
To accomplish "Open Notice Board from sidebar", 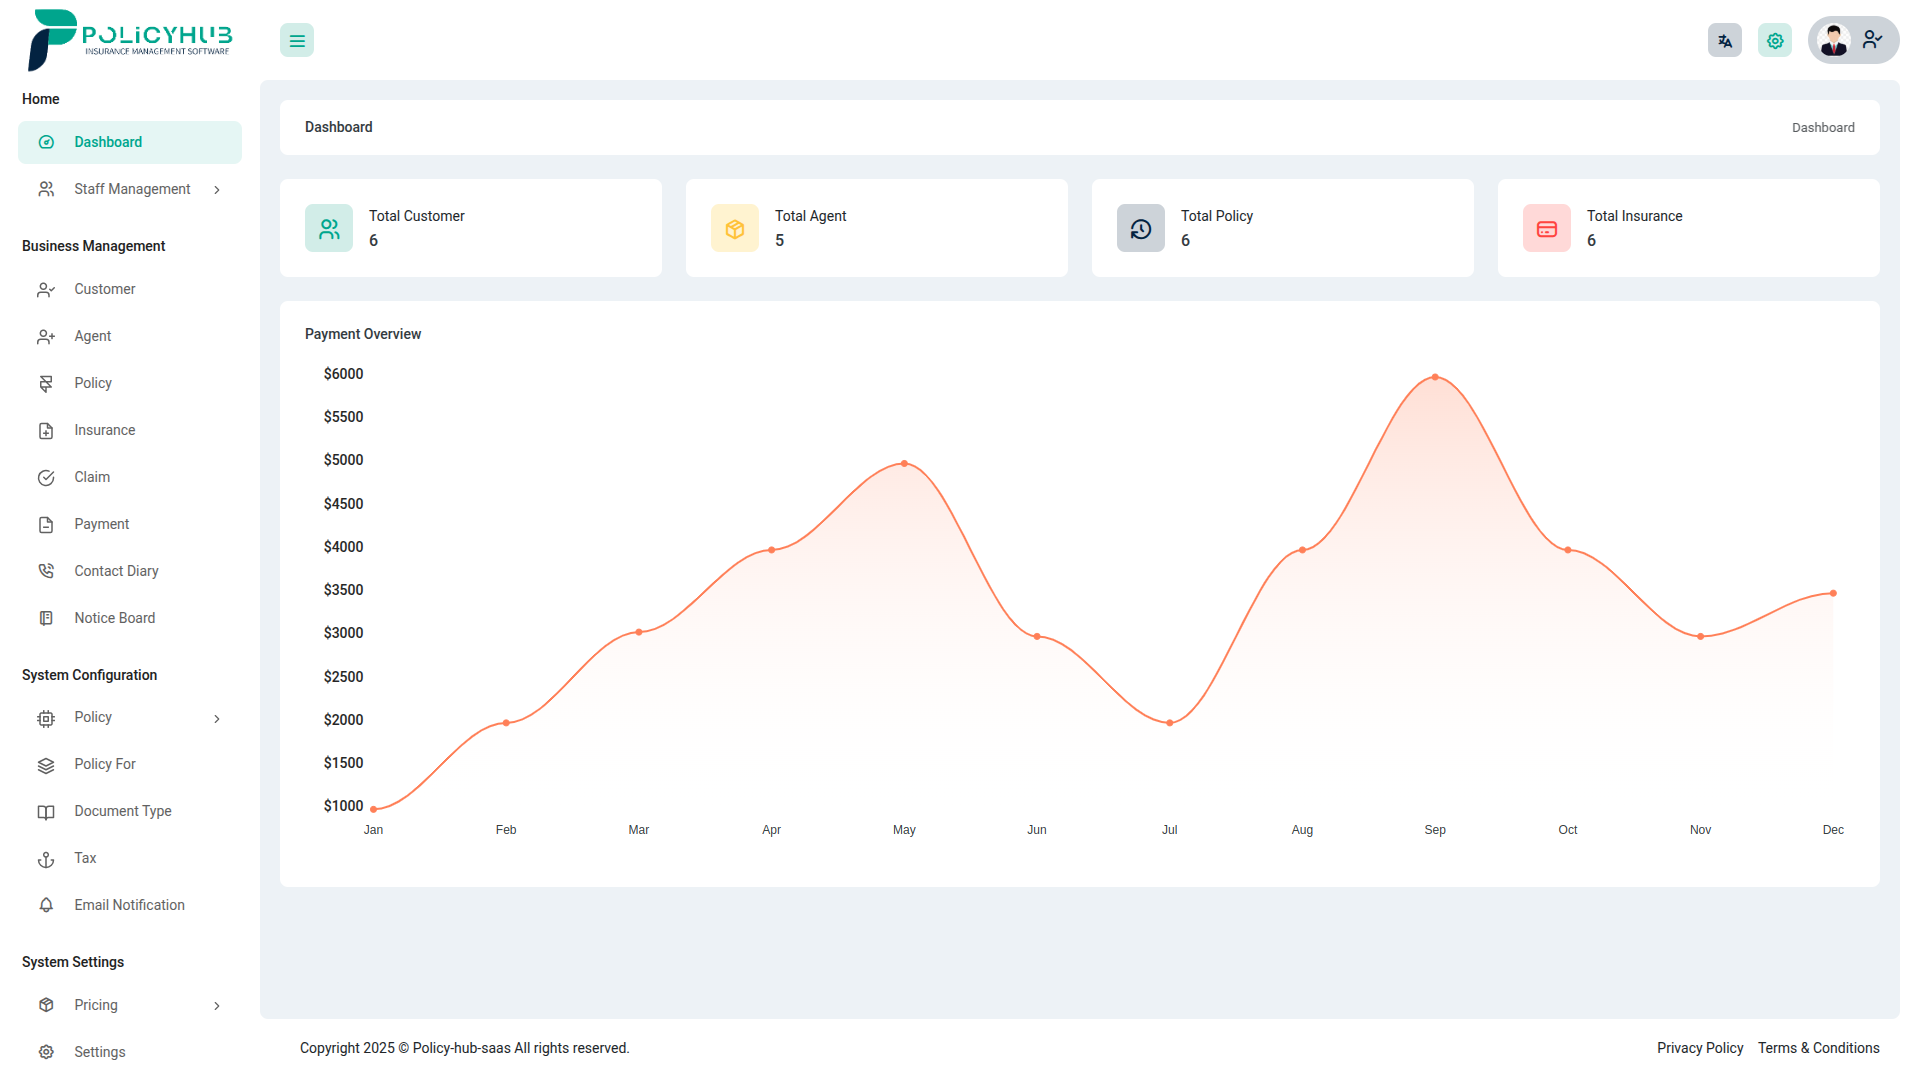I will pyautogui.click(x=114, y=618).
